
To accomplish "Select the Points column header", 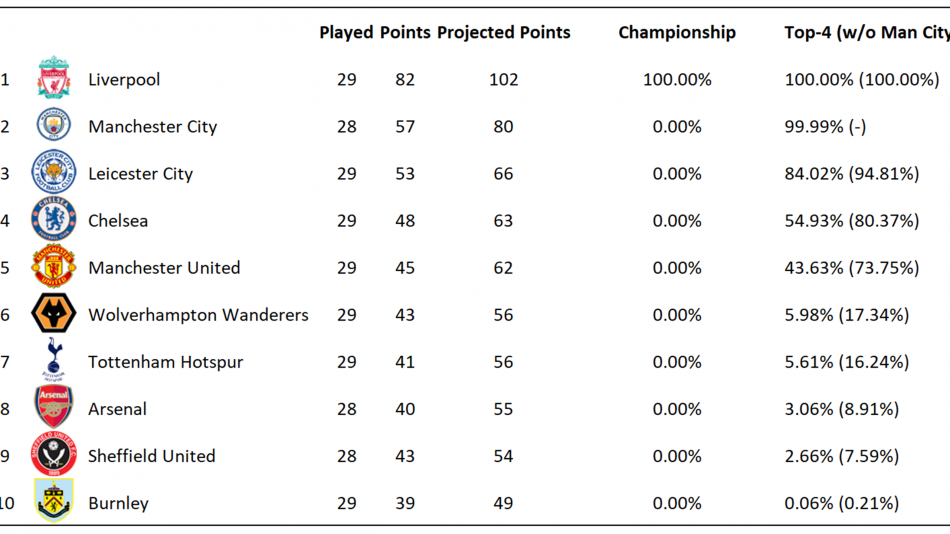I will click(x=405, y=32).
